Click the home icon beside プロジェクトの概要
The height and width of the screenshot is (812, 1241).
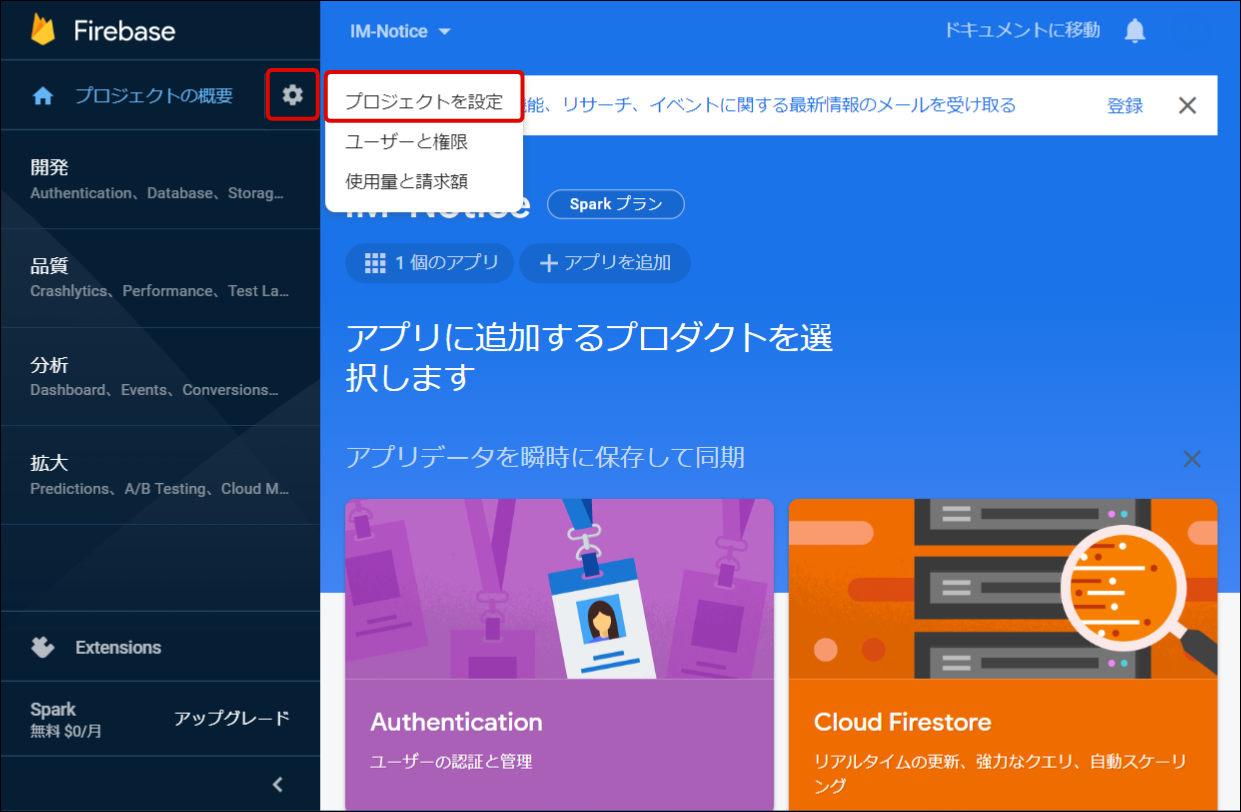[43, 97]
